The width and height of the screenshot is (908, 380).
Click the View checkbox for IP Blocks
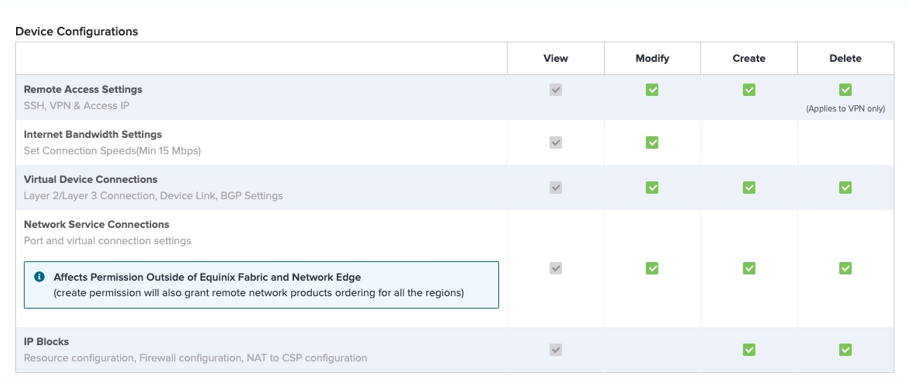click(x=555, y=350)
